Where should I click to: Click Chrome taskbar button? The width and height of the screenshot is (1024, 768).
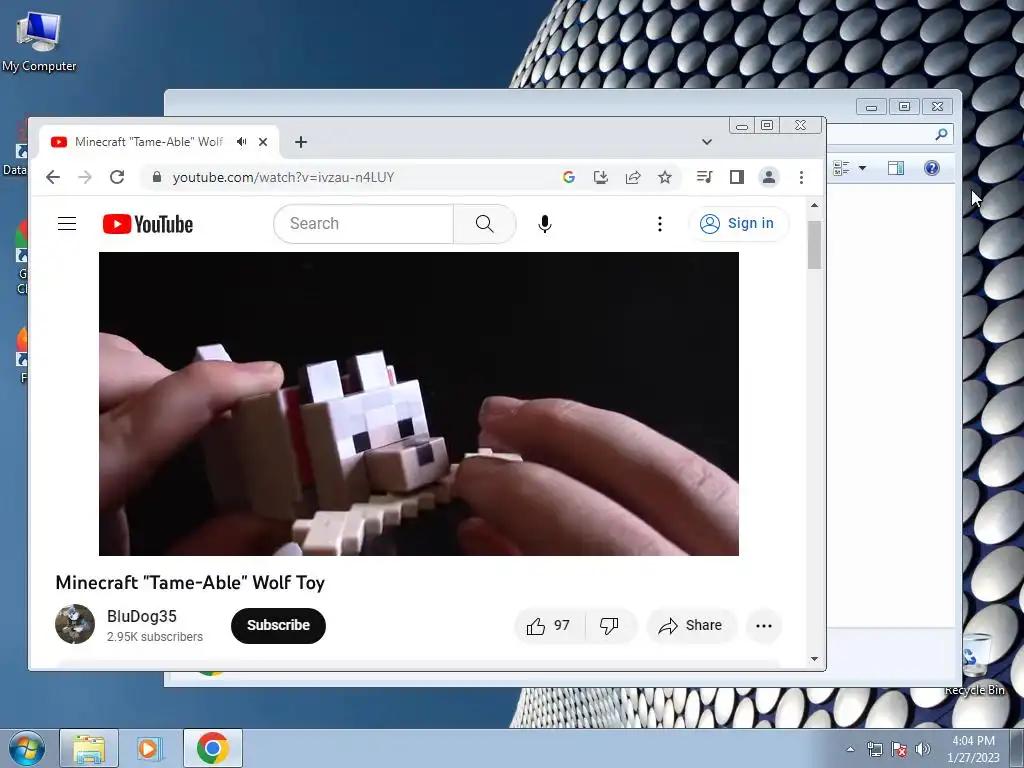click(213, 748)
